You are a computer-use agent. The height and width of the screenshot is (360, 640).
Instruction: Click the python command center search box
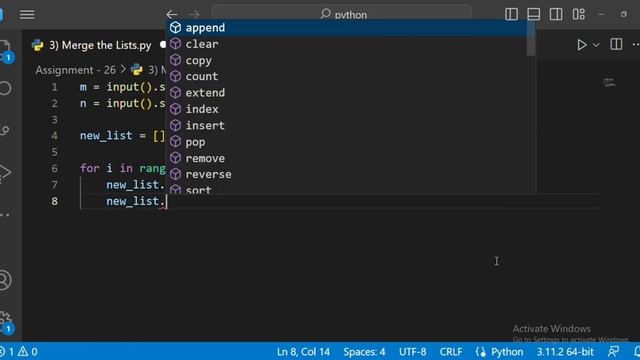point(341,15)
